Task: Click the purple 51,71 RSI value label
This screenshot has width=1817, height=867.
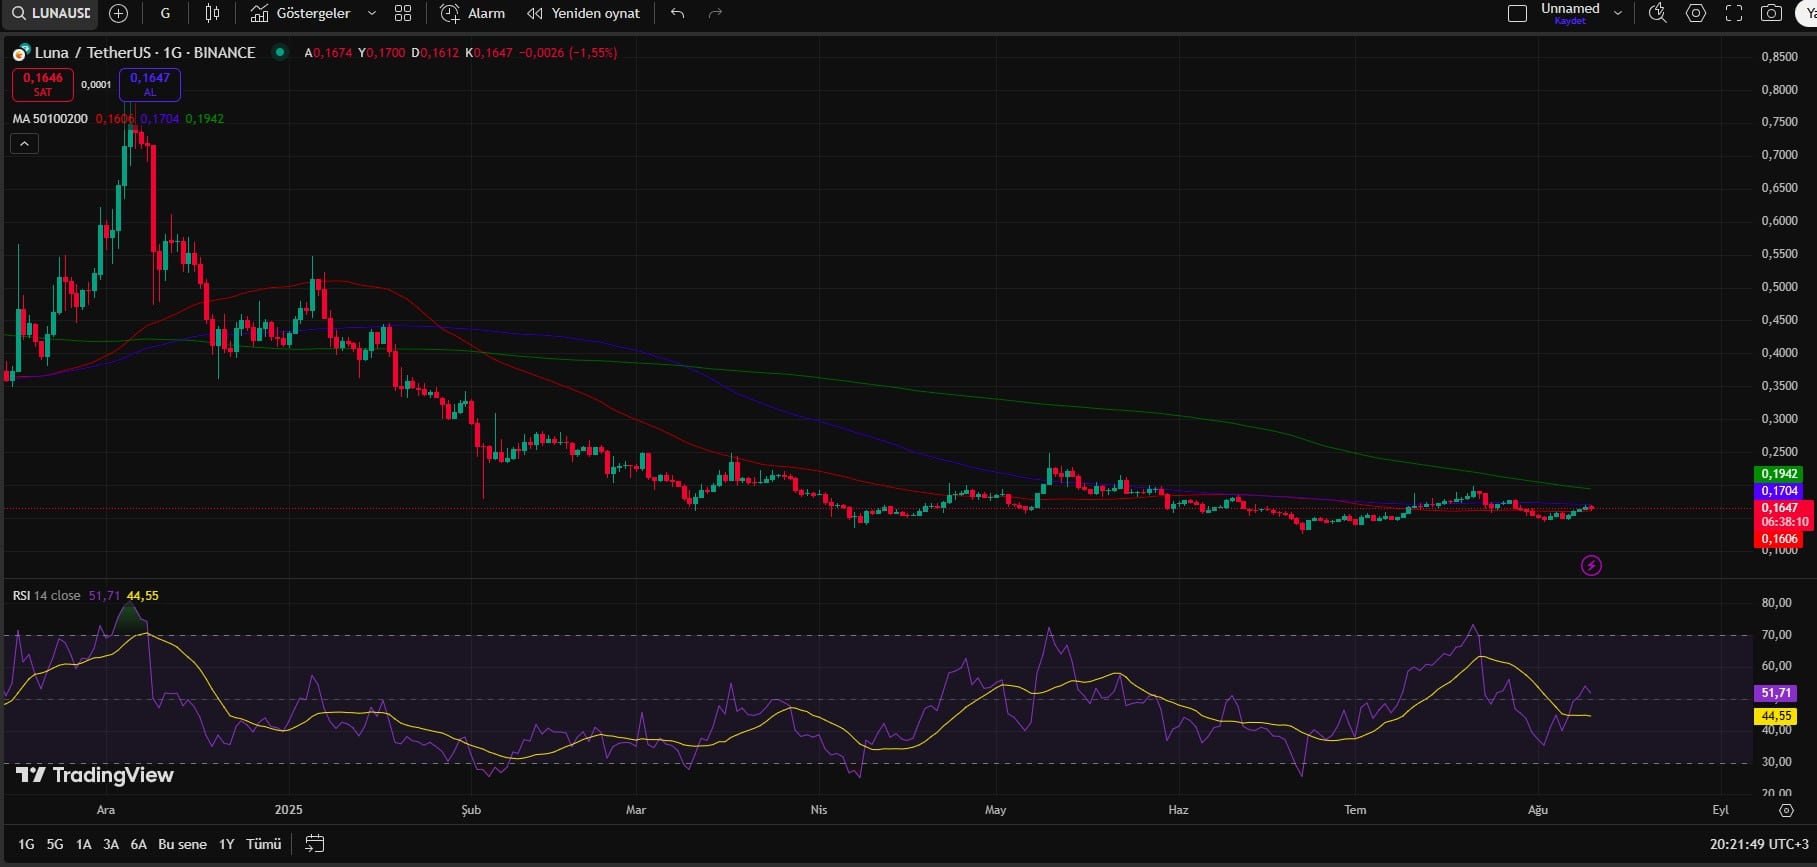Action: (x=1776, y=693)
